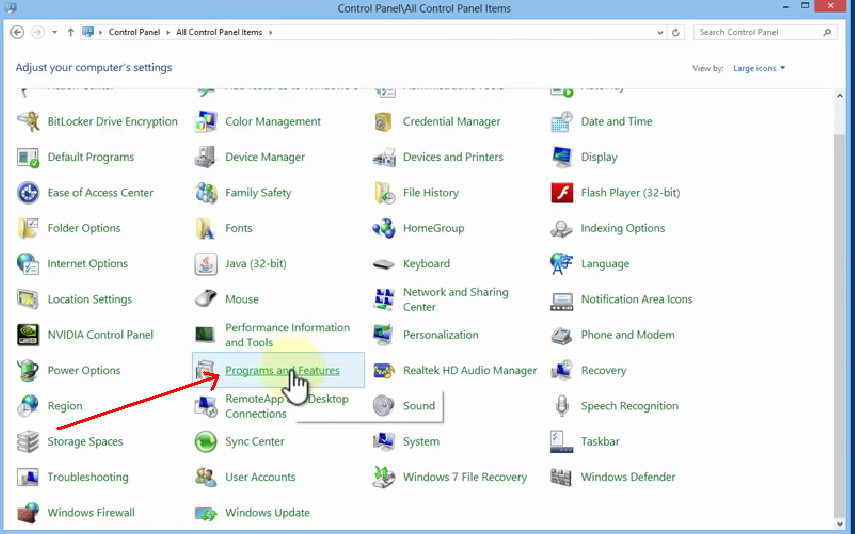Open the Taskbar settings link

point(600,442)
